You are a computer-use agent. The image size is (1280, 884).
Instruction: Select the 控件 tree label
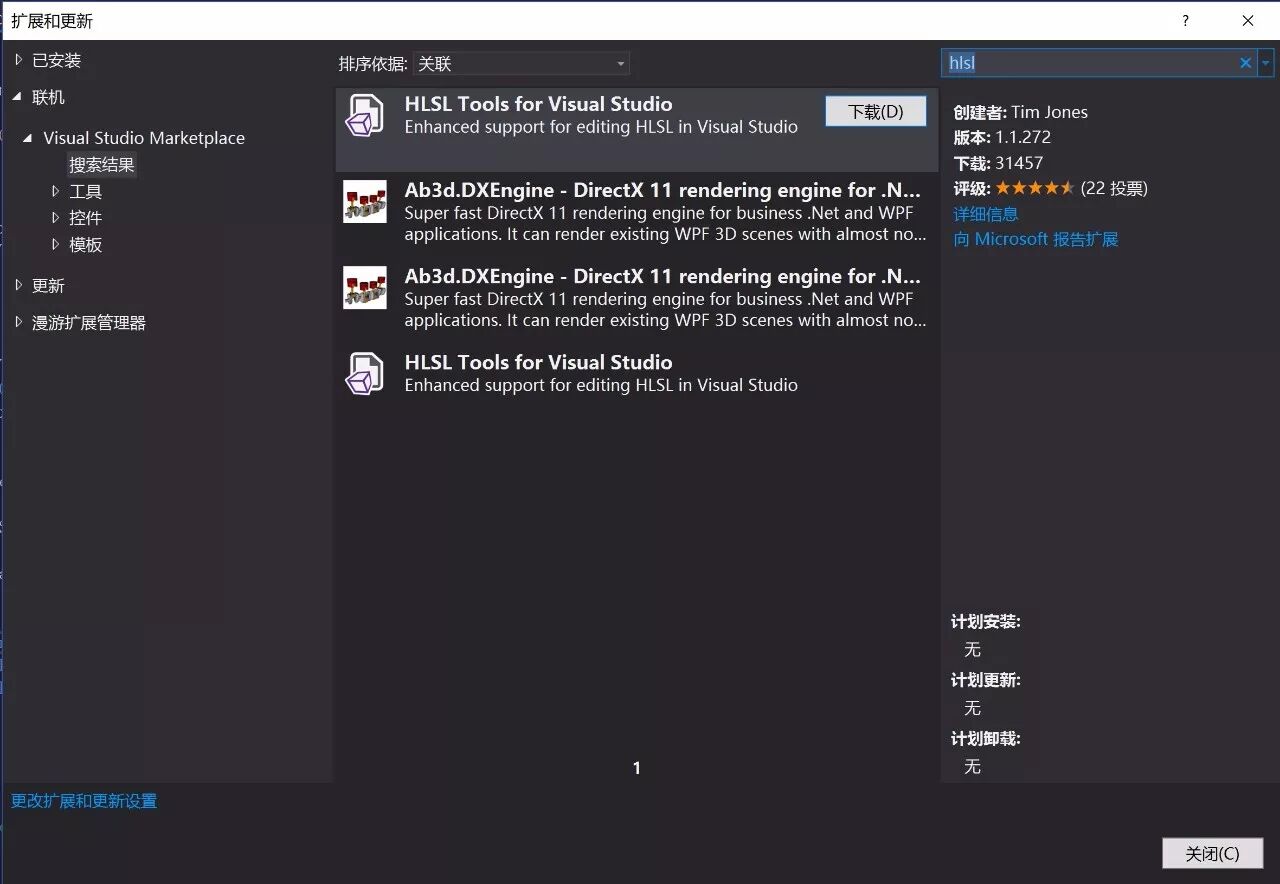86,217
